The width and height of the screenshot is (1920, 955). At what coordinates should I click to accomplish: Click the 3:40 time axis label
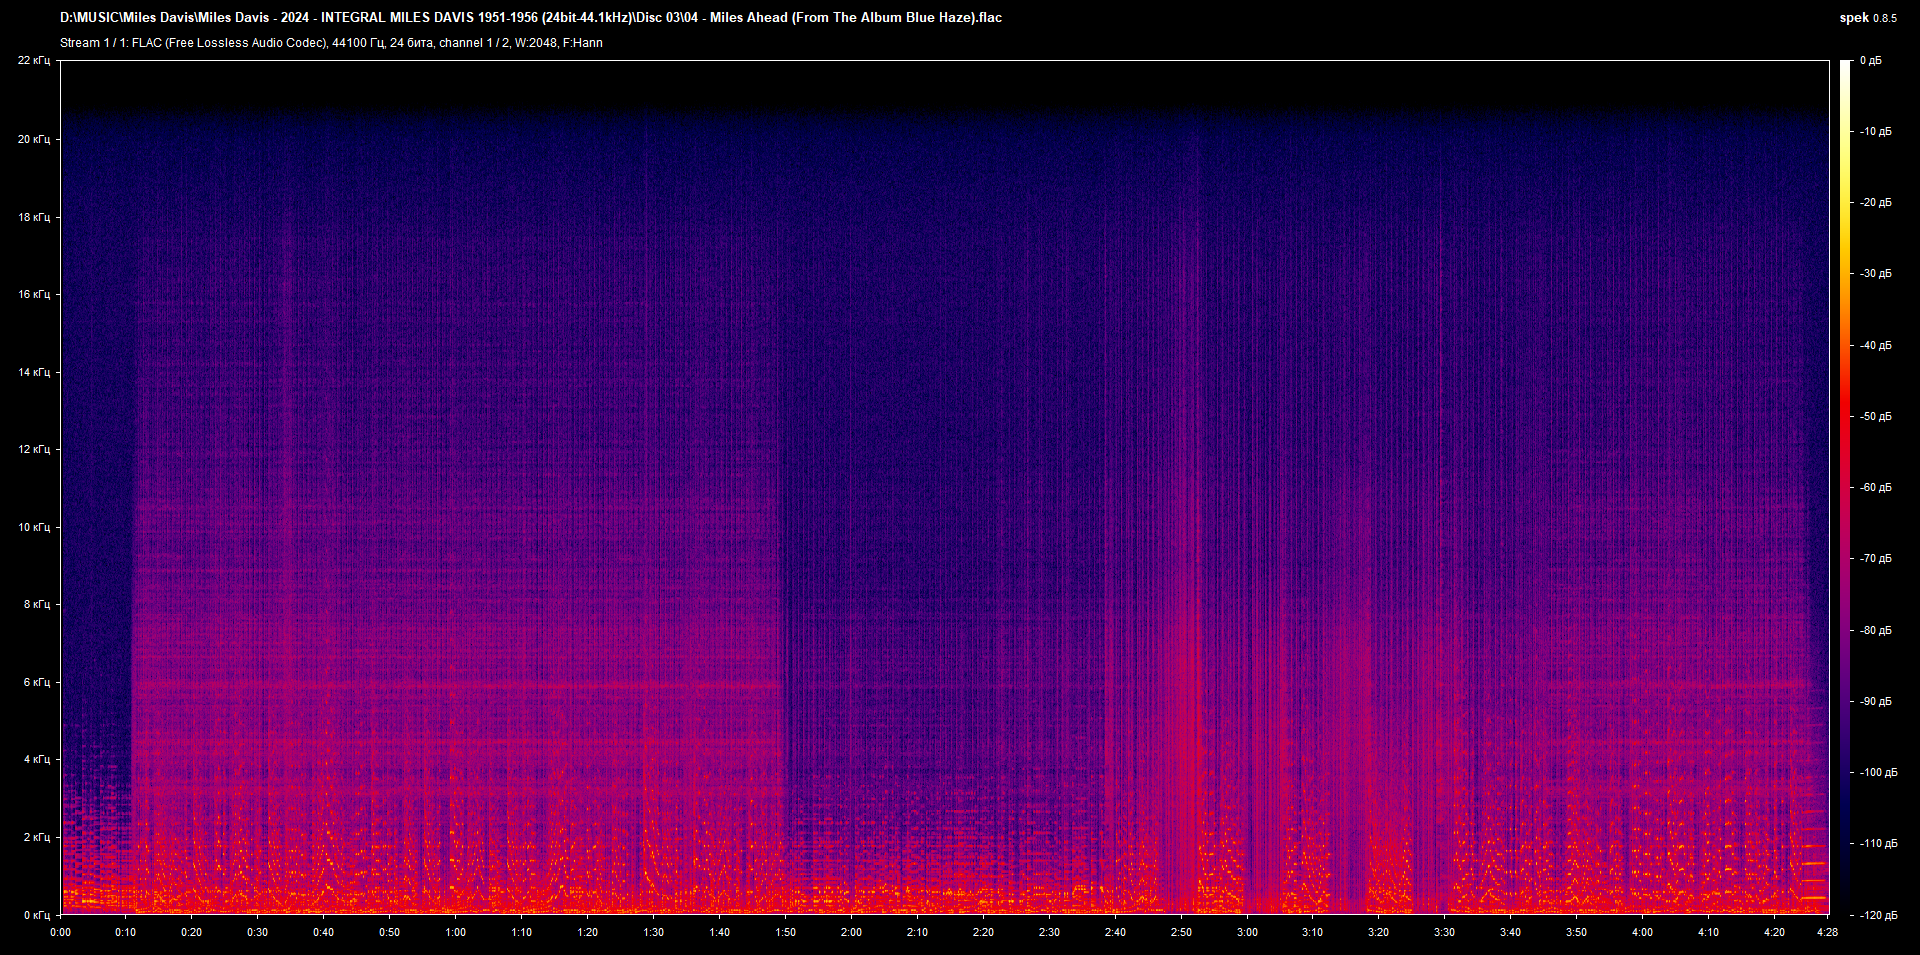(1510, 932)
